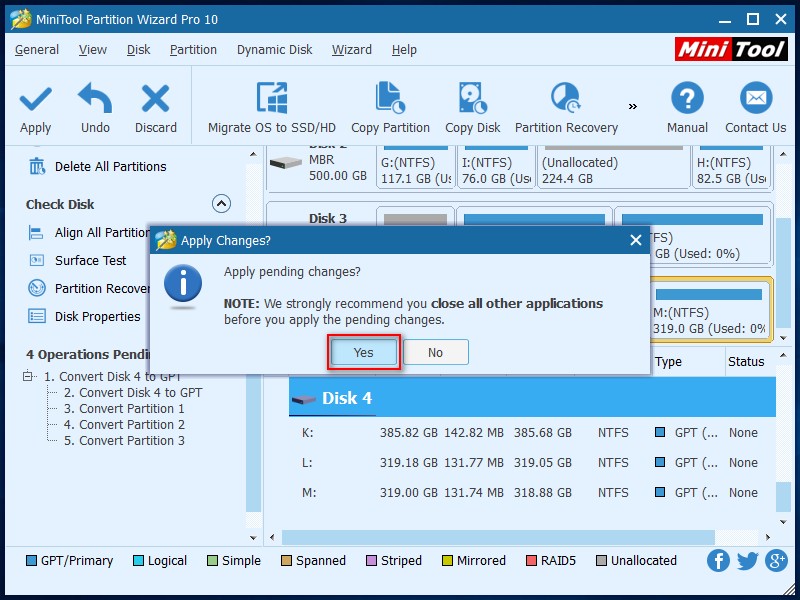
Task: Select the M: partition list row
Action: [532, 493]
